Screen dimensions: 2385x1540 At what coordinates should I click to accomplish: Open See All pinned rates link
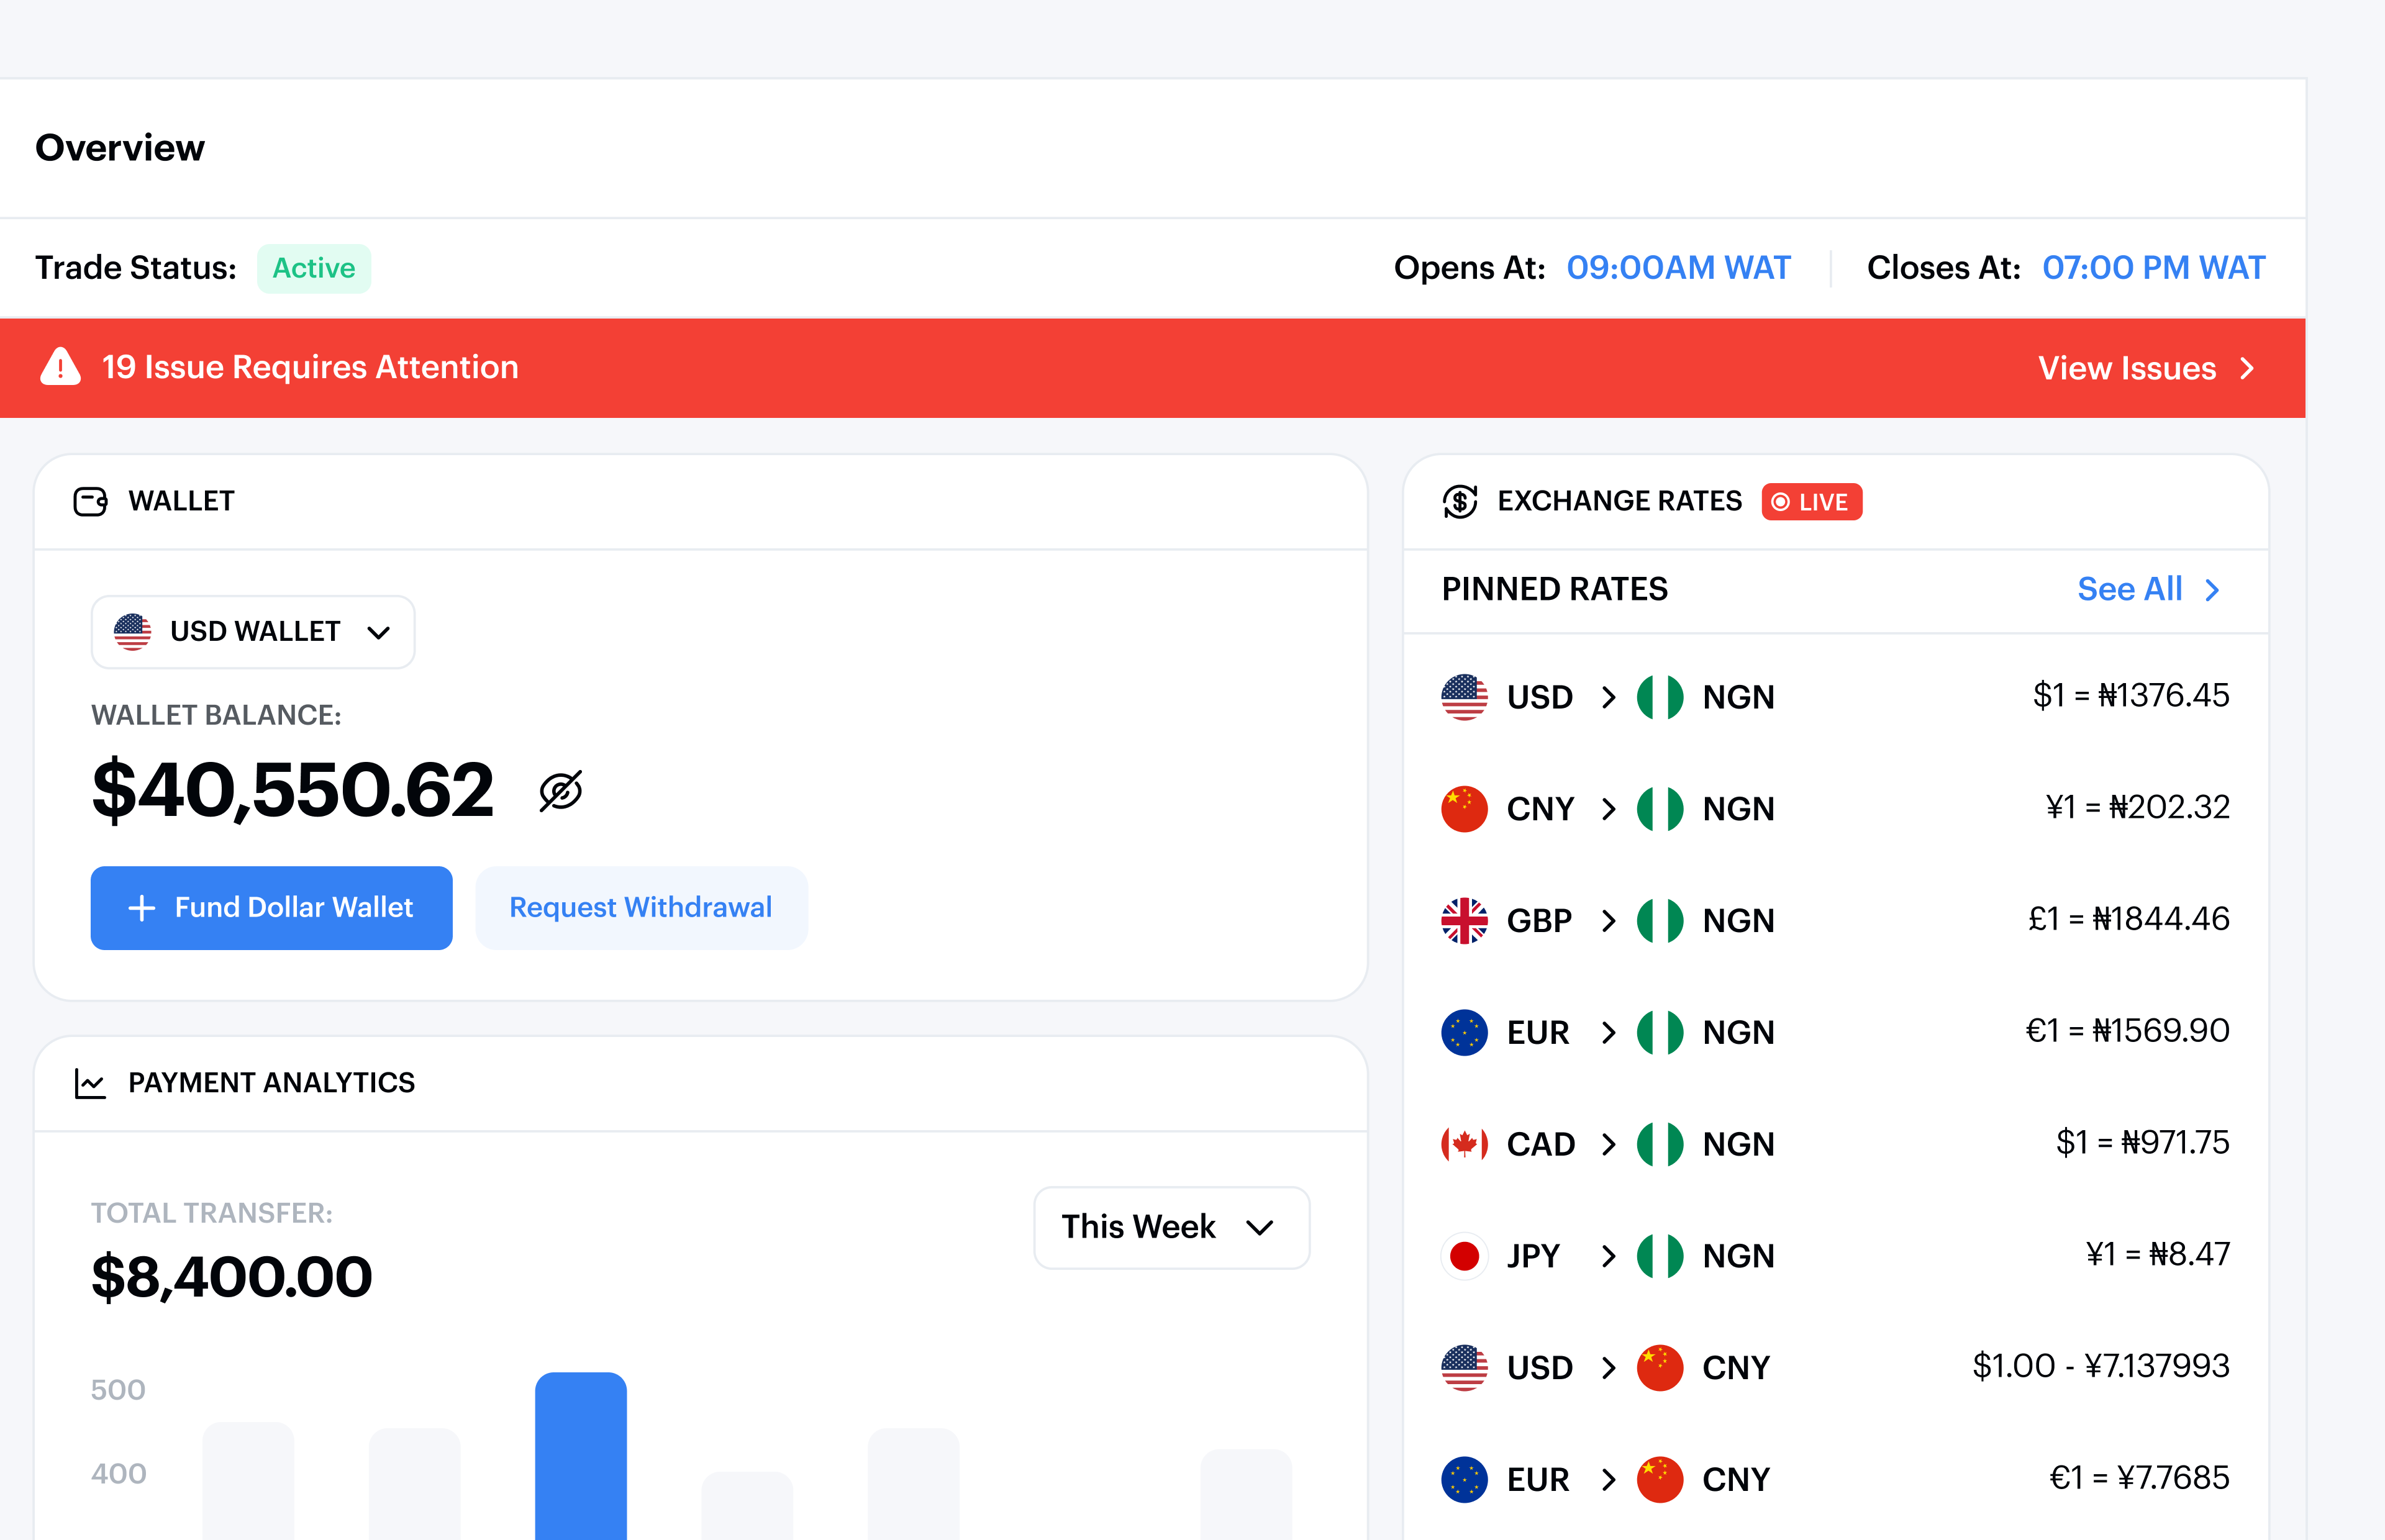(2149, 590)
